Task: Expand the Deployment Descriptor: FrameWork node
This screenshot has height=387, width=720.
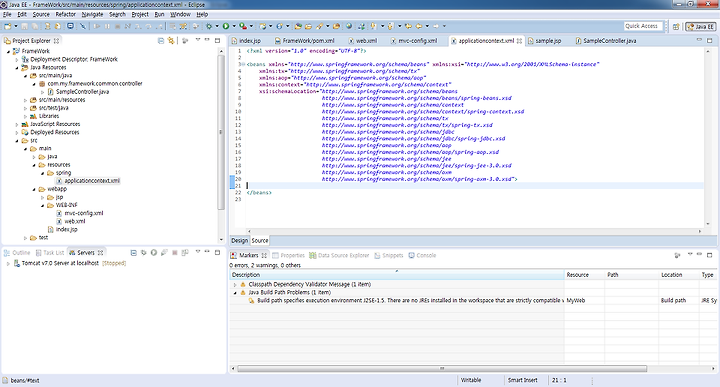Action: (x=17, y=60)
